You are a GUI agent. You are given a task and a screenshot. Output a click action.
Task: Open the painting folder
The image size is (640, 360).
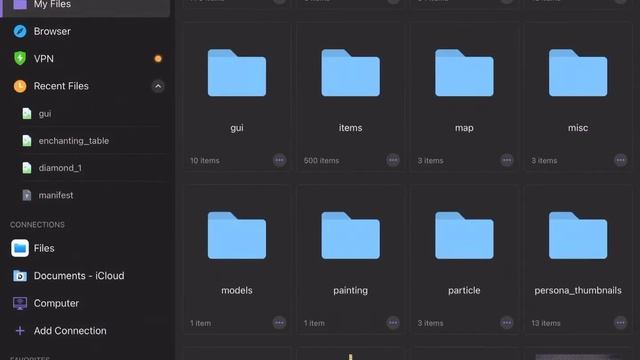(x=350, y=259)
